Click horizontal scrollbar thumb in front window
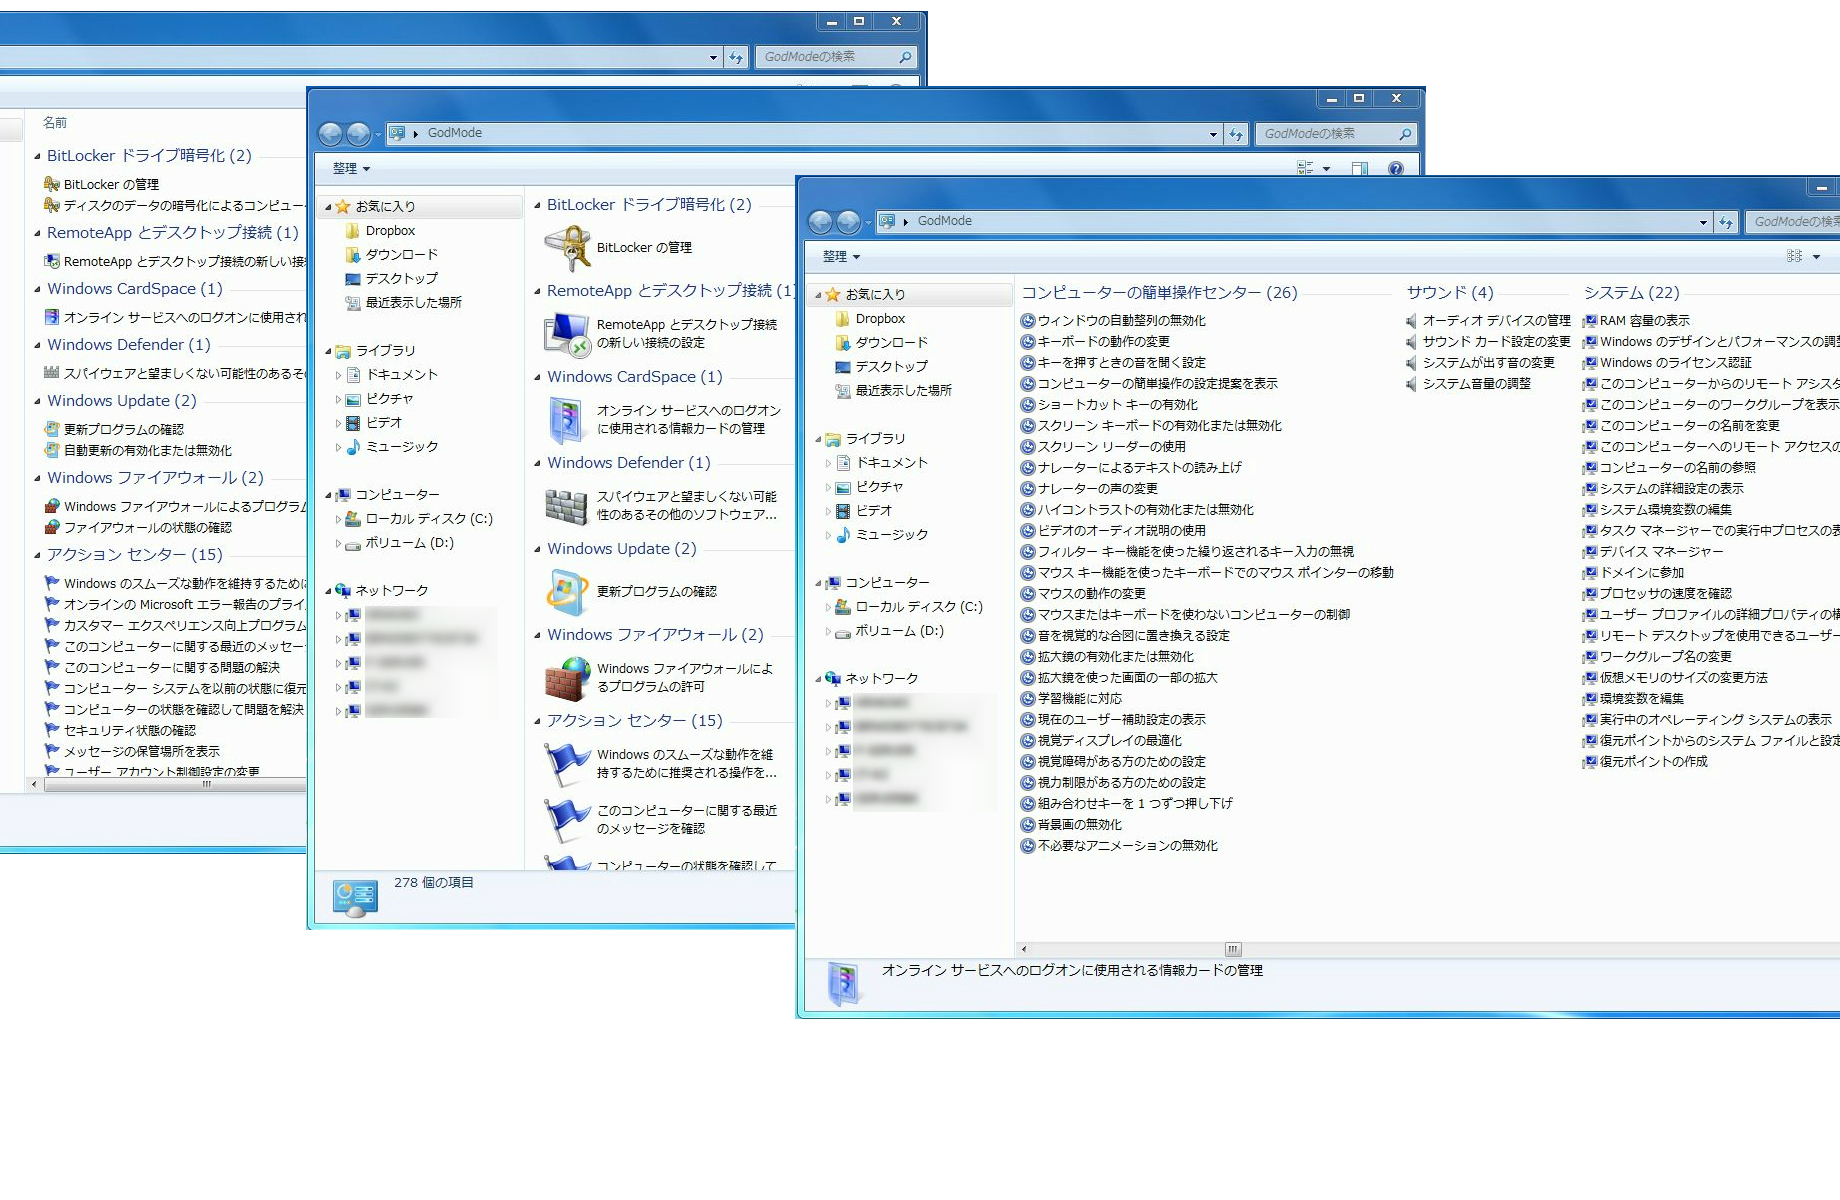Viewport: 1840px width, 1200px height. coord(1233,949)
